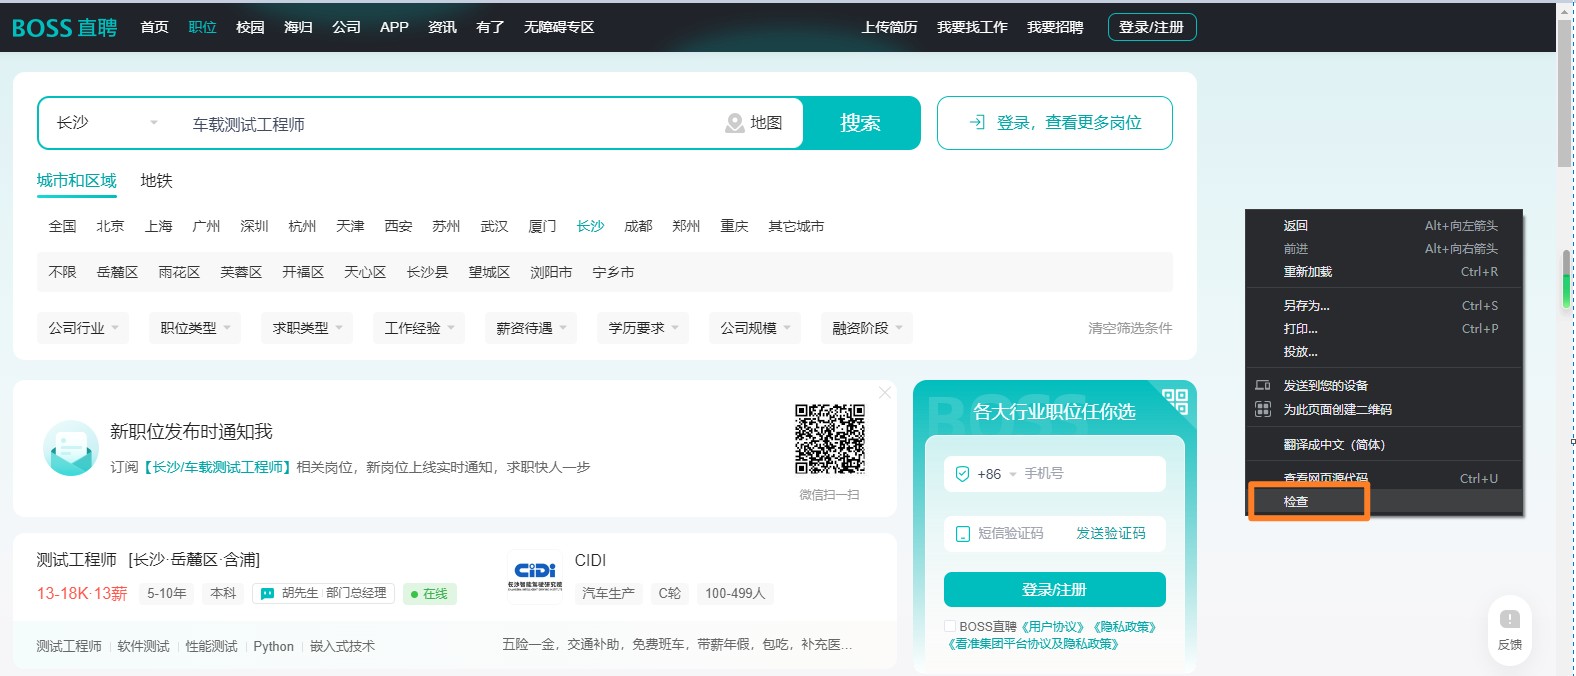The width and height of the screenshot is (1576, 676).
Task: Click 我要招聘 in the header
Action: click(1055, 27)
